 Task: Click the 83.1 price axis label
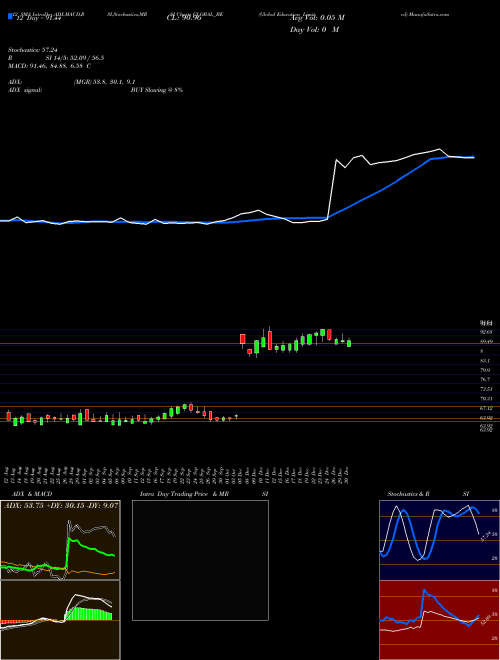click(x=485, y=360)
